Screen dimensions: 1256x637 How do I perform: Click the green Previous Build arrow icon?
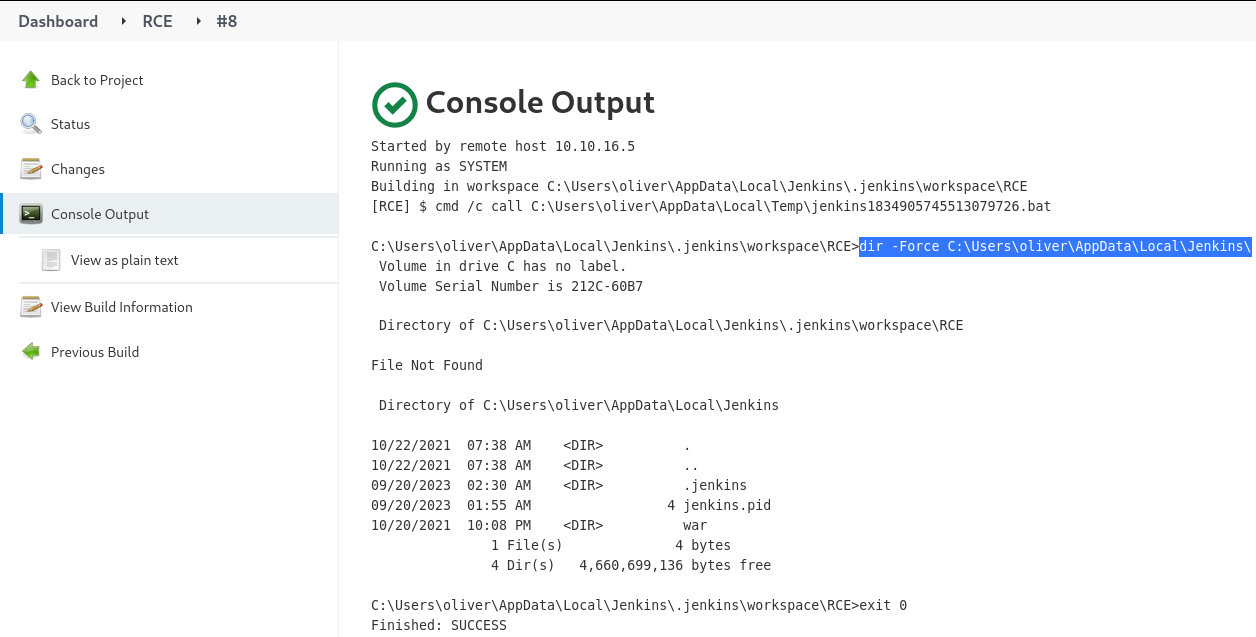[31, 352]
